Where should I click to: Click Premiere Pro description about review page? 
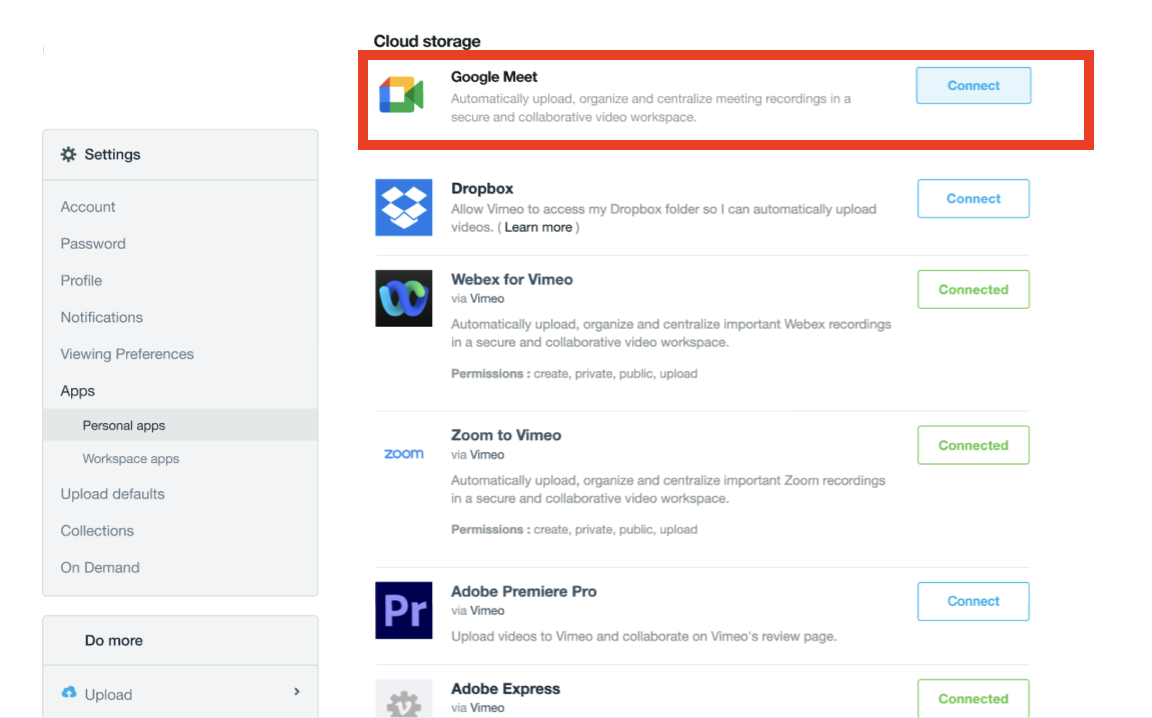point(644,636)
